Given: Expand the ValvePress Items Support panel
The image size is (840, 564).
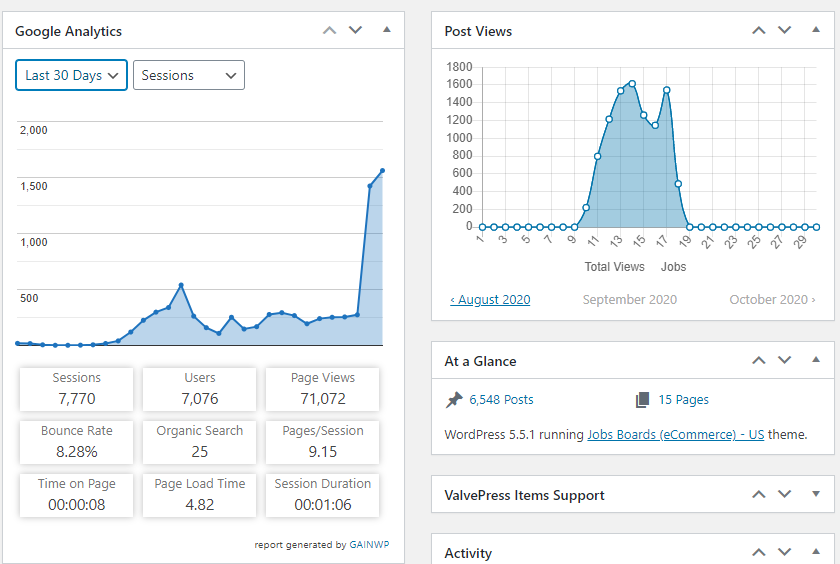Looking at the screenshot, I should [x=816, y=494].
